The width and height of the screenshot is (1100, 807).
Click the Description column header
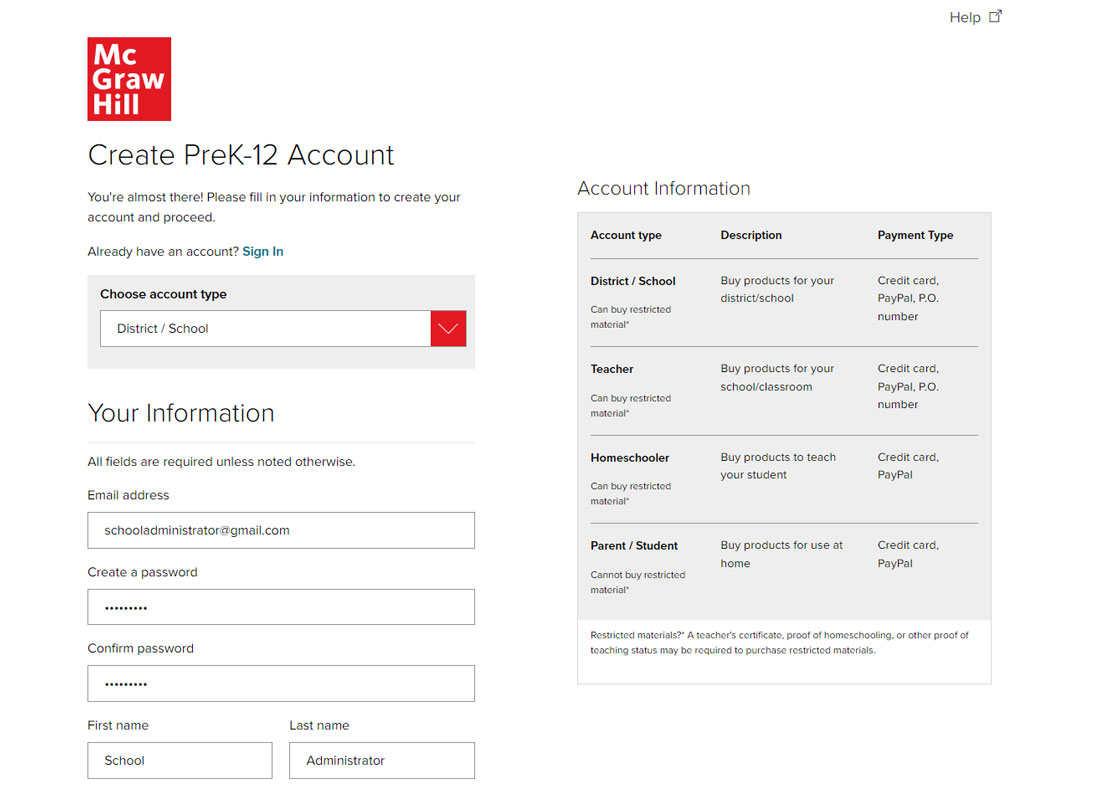click(x=751, y=235)
